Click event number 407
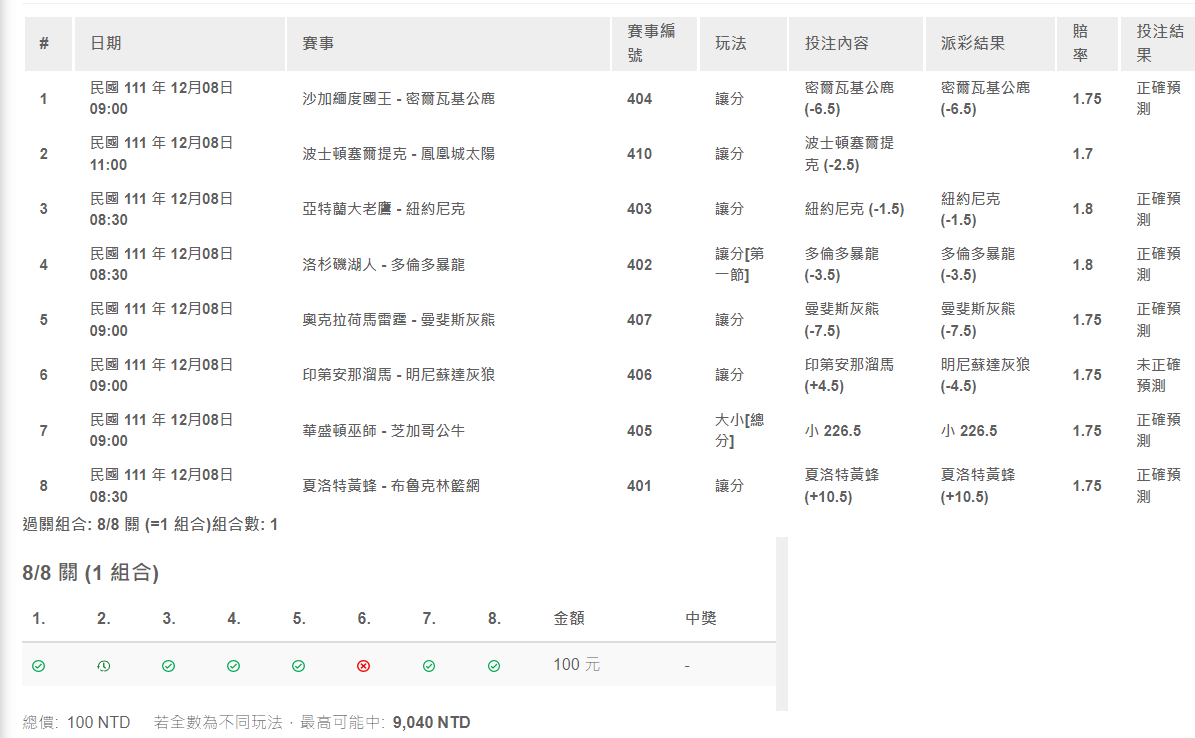 tap(639, 320)
